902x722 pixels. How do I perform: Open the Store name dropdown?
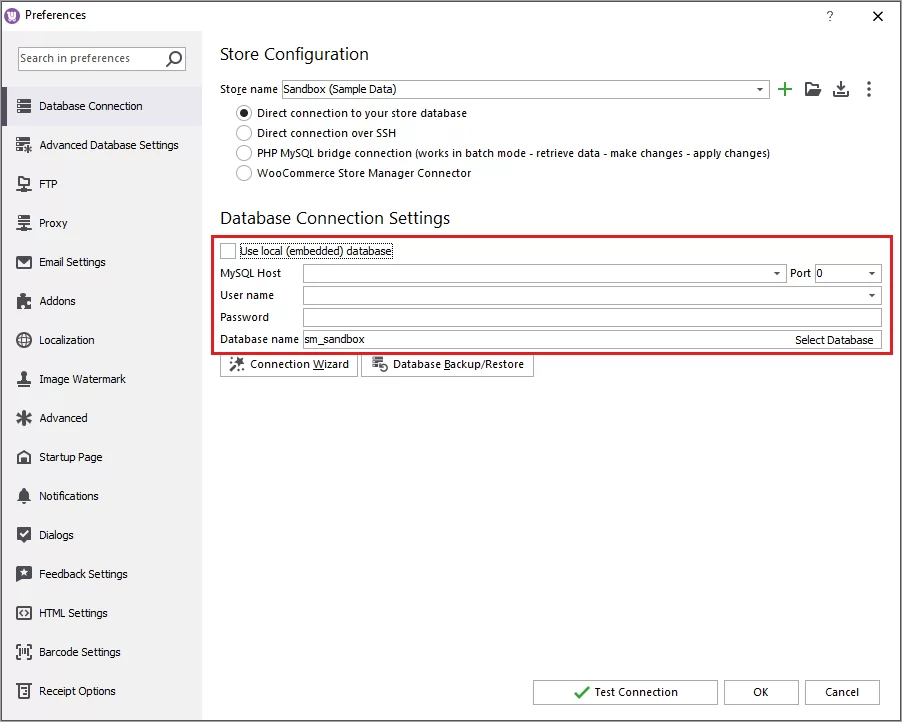[758, 89]
